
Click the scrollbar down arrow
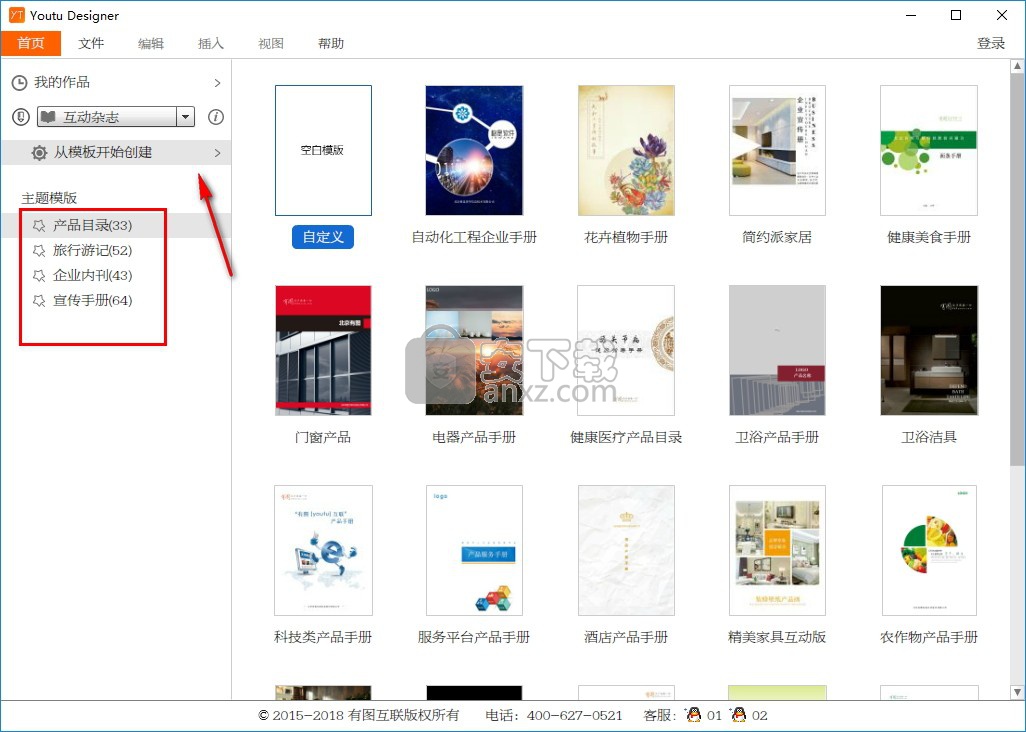tap(1017, 691)
